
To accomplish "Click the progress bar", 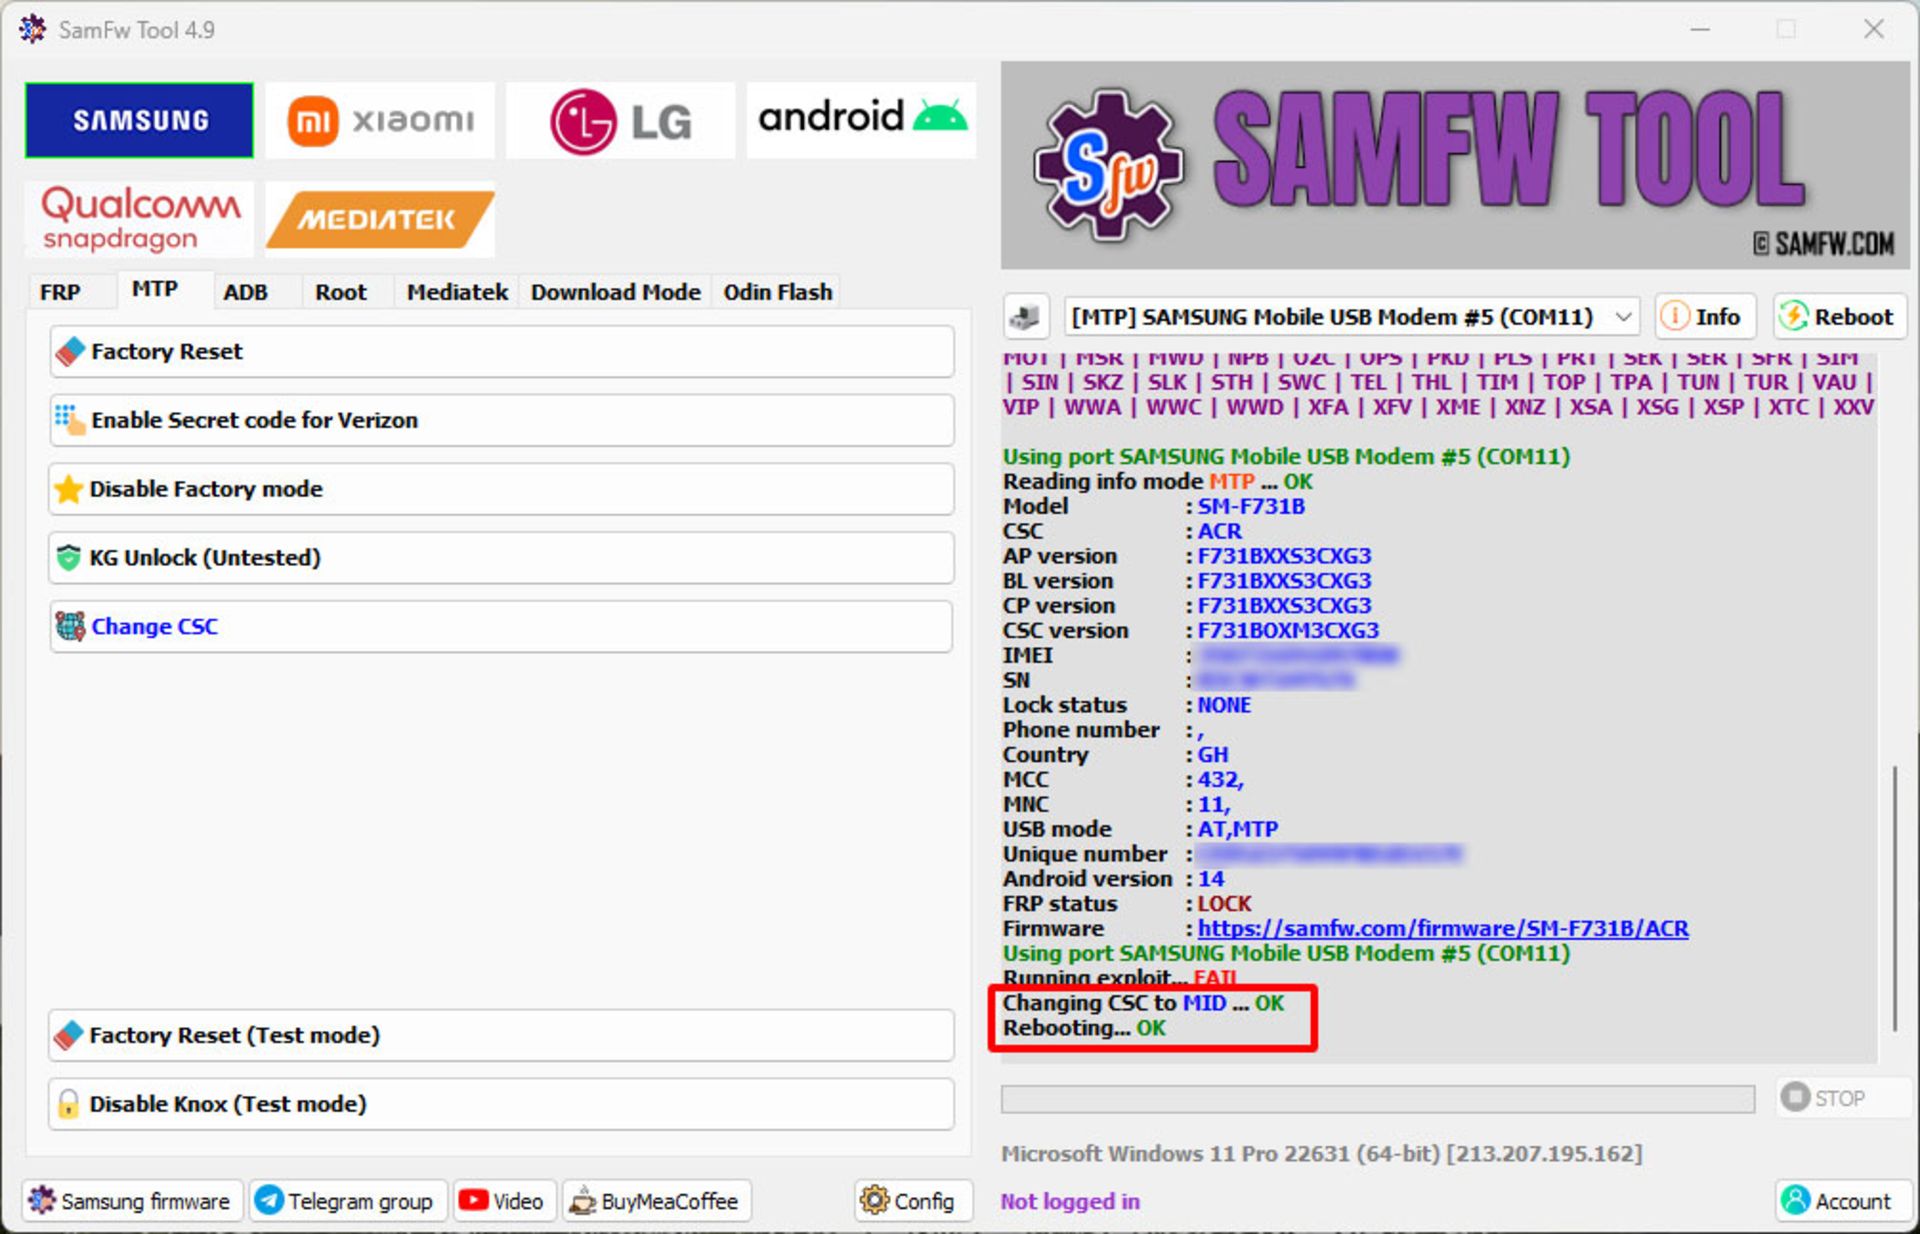I will click(x=1378, y=1099).
